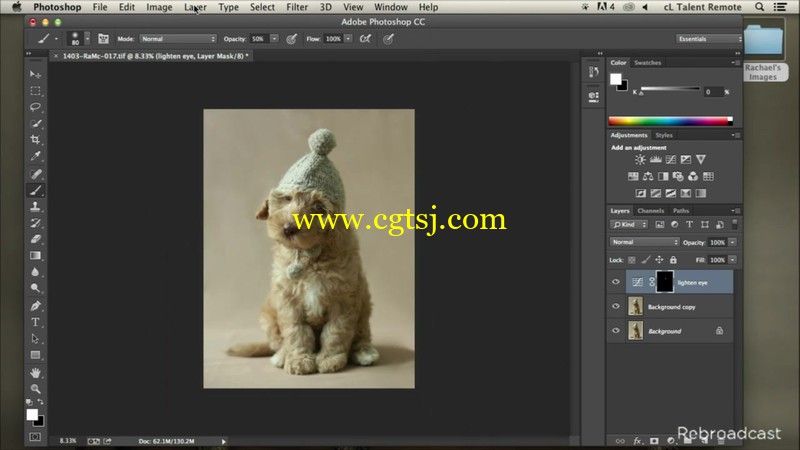Select the Eyedropper tool
Screen dimensions: 800x450
click(x=35, y=156)
